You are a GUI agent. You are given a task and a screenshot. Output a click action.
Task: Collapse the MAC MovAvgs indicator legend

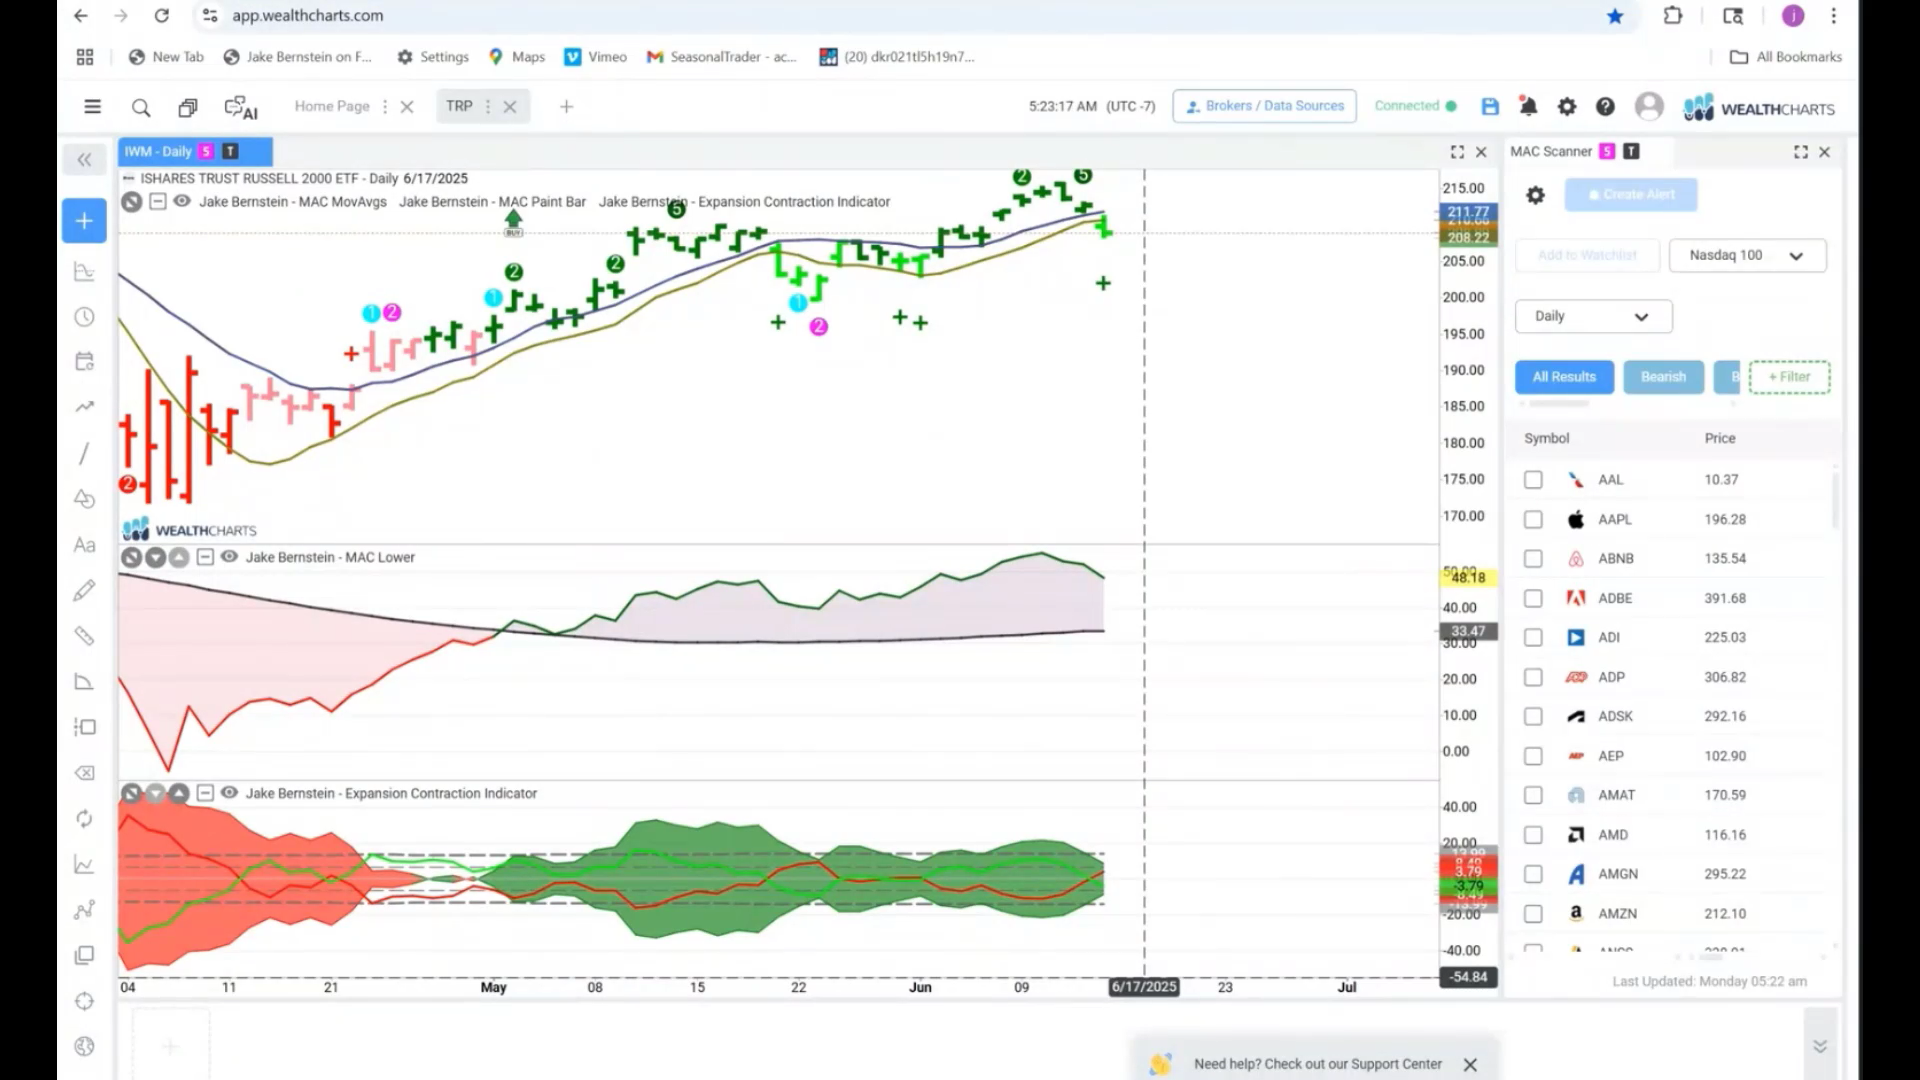[157, 201]
